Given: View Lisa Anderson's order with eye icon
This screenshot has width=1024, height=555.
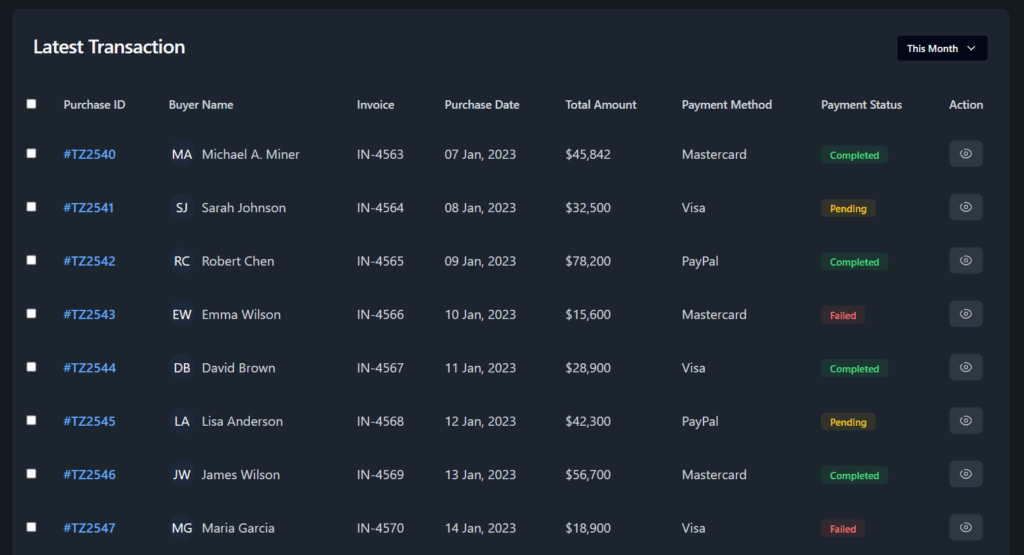Looking at the screenshot, I should (x=965, y=421).
